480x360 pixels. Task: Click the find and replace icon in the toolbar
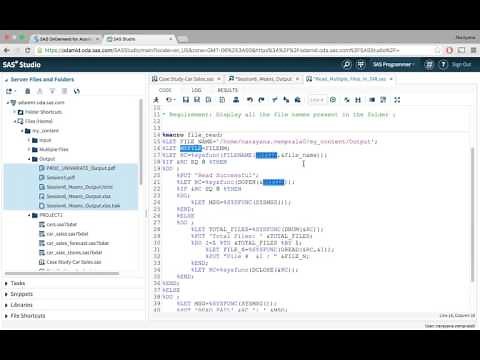click(358, 100)
